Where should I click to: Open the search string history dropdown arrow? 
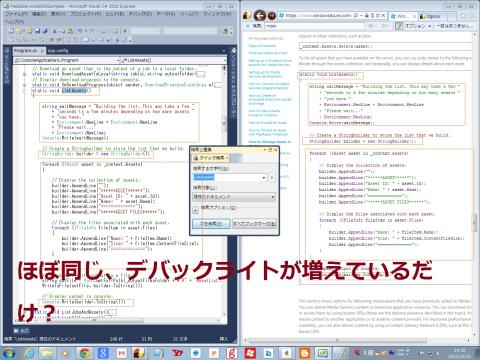pyautogui.click(x=264, y=177)
